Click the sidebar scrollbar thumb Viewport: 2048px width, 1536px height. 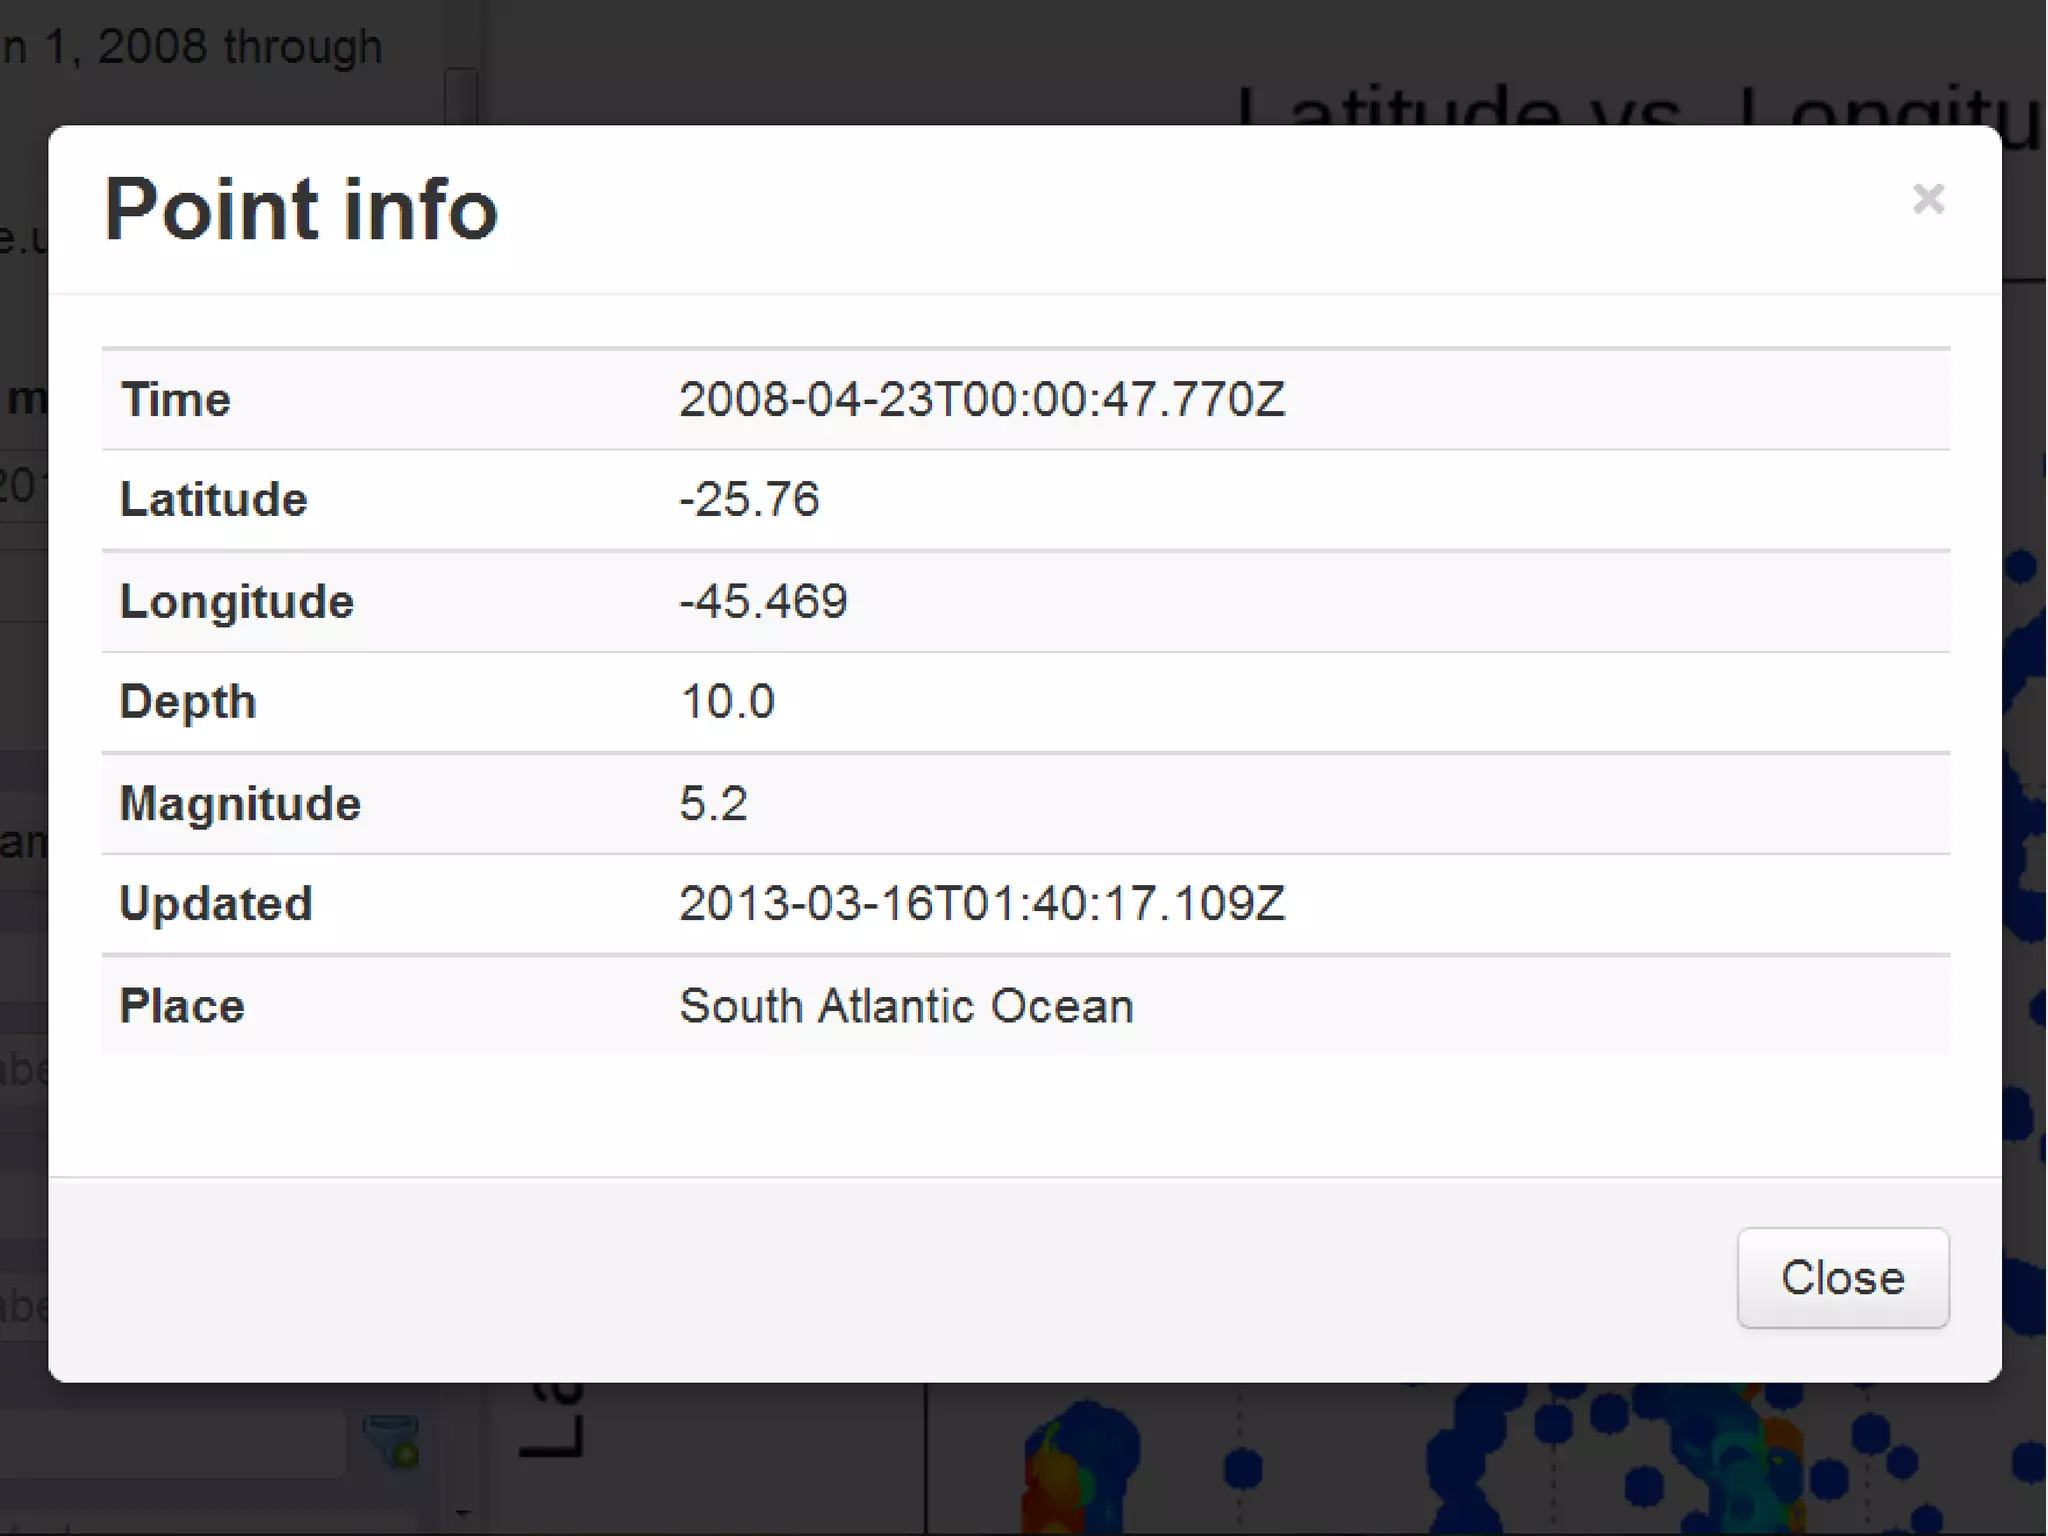[x=461, y=95]
